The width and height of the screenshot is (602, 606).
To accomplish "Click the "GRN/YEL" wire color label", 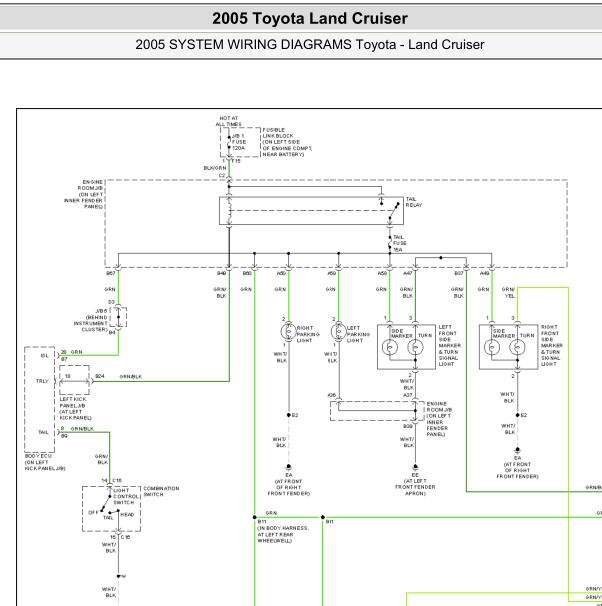I will point(508,293).
